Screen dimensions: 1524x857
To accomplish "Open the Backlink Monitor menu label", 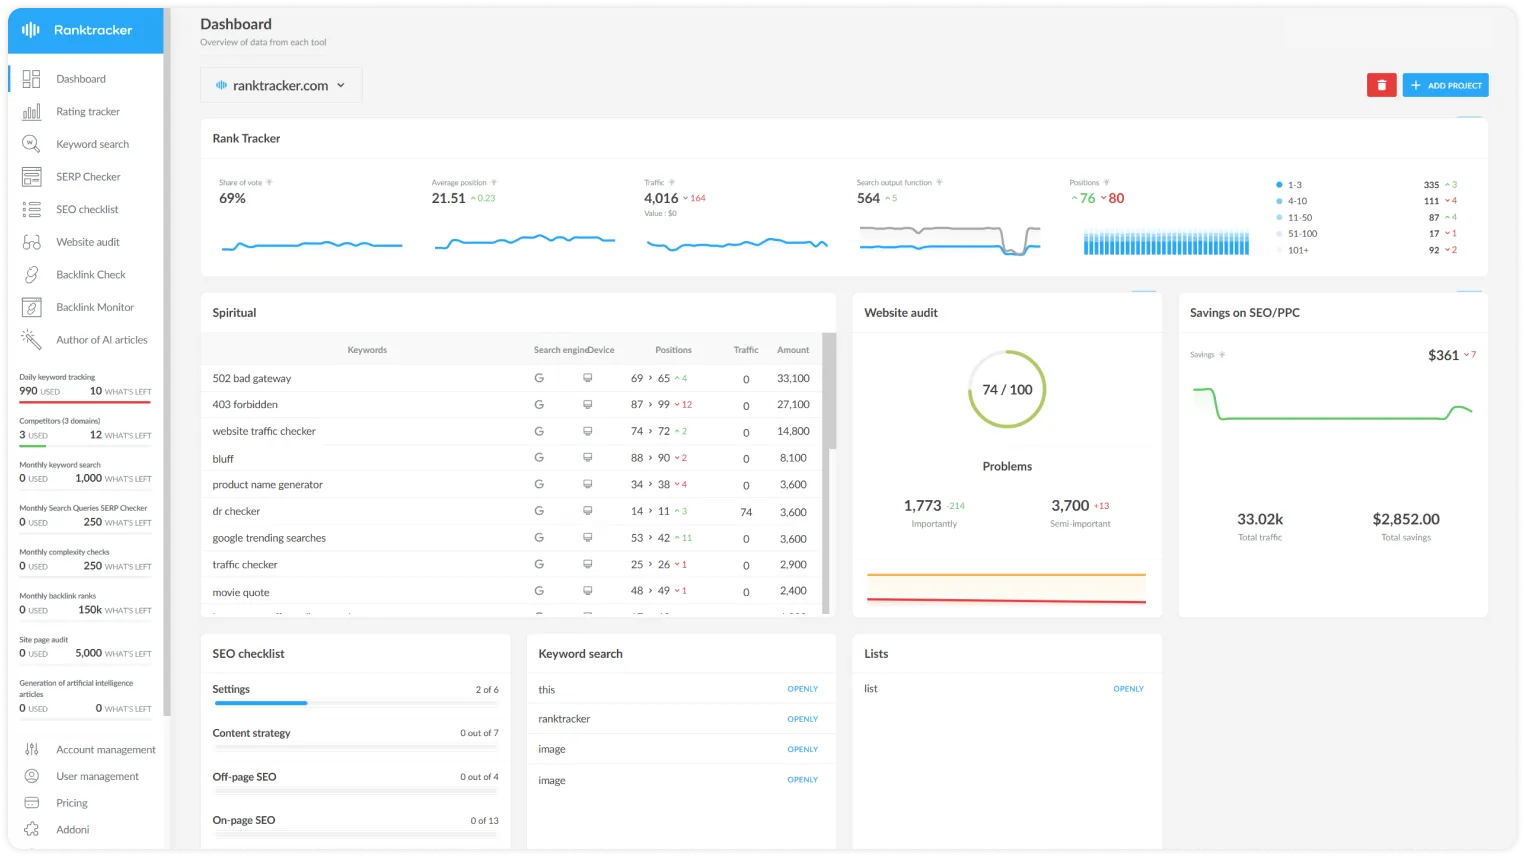I will pos(95,308).
